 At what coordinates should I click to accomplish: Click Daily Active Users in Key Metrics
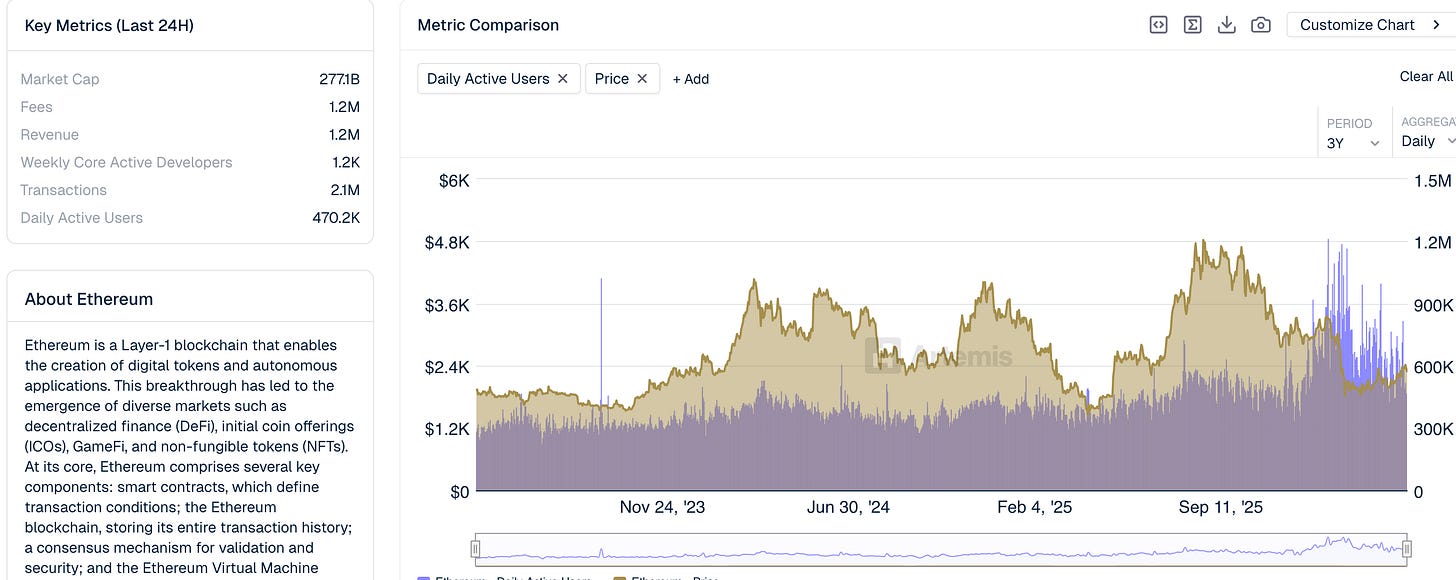pos(81,218)
